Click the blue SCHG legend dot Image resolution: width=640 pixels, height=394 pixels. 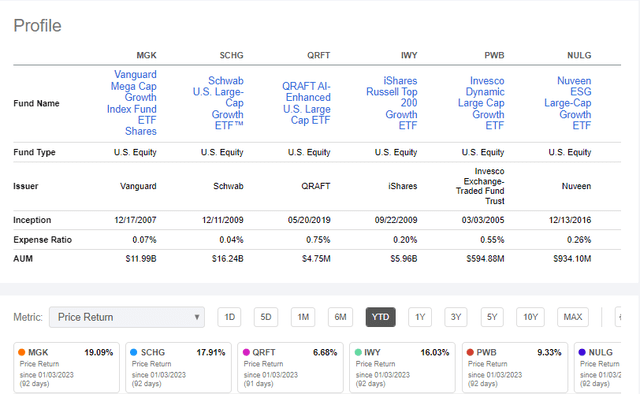tap(133, 352)
